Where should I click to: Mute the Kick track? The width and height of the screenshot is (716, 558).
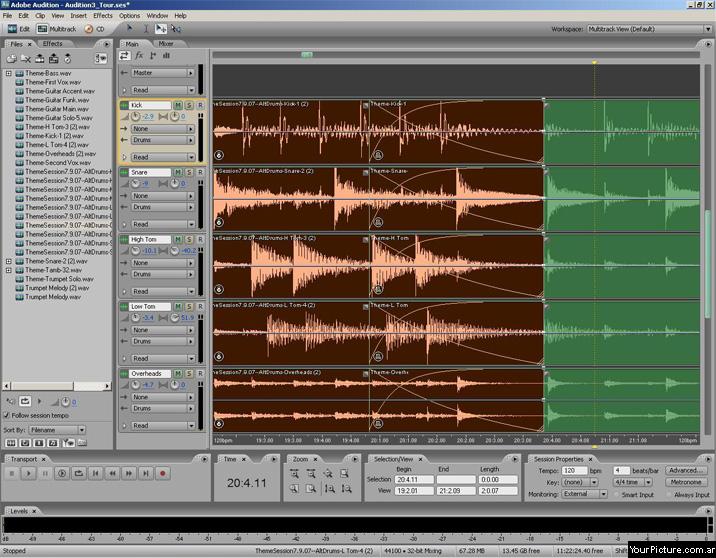(178, 105)
